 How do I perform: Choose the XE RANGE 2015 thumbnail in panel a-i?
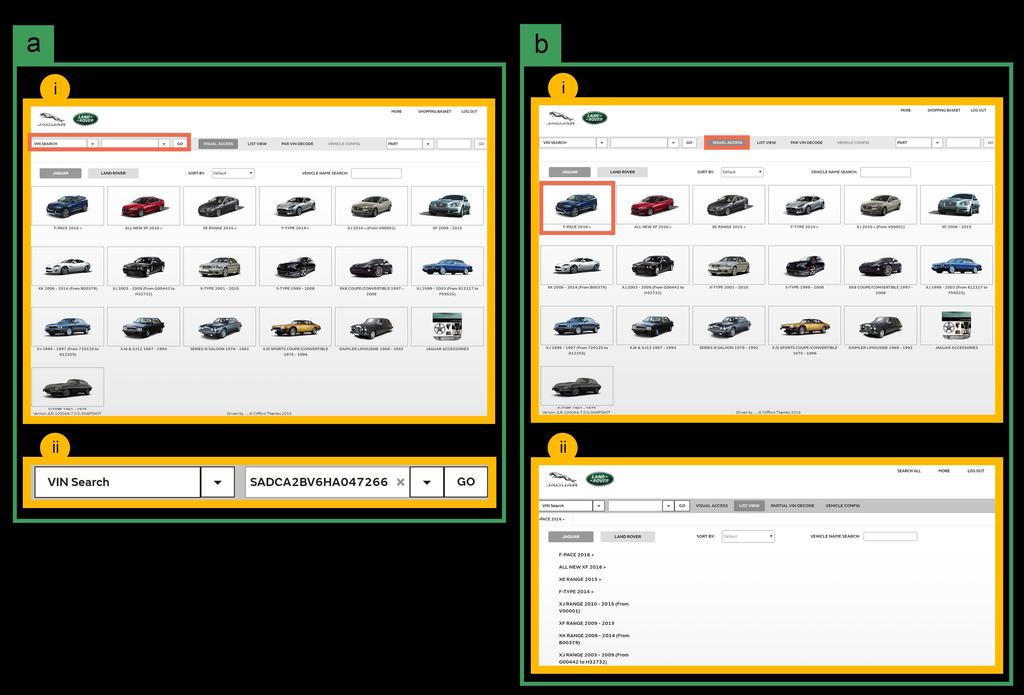click(x=219, y=206)
